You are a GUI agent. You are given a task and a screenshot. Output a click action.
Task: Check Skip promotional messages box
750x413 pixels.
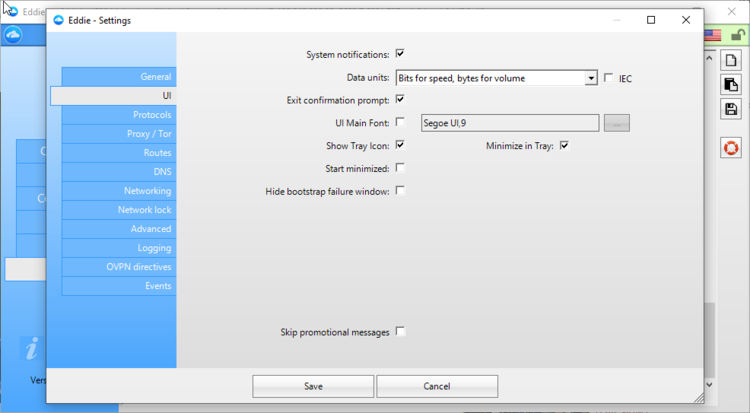pyautogui.click(x=400, y=331)
